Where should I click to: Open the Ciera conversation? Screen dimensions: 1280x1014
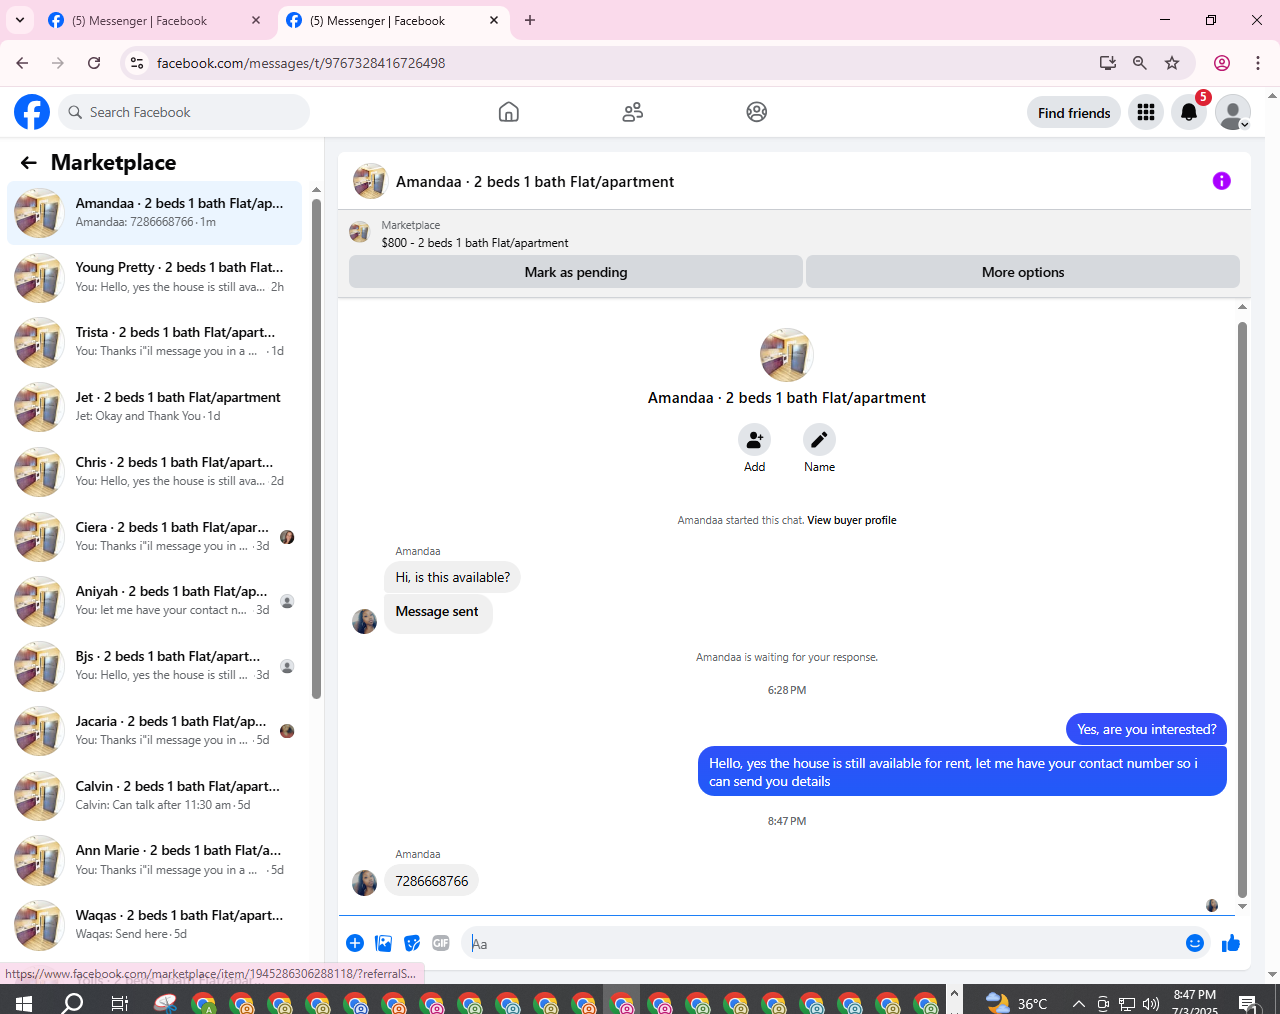click(155, 537)
